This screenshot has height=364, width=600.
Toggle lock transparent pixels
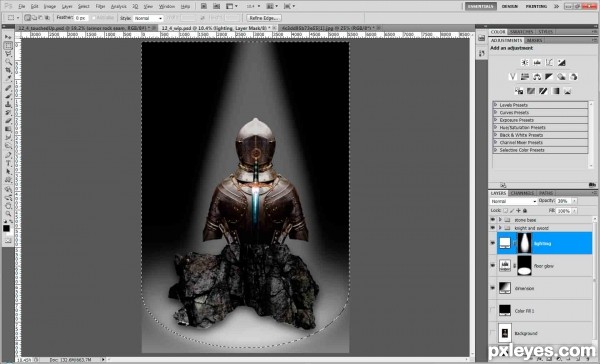pos(506,211)
